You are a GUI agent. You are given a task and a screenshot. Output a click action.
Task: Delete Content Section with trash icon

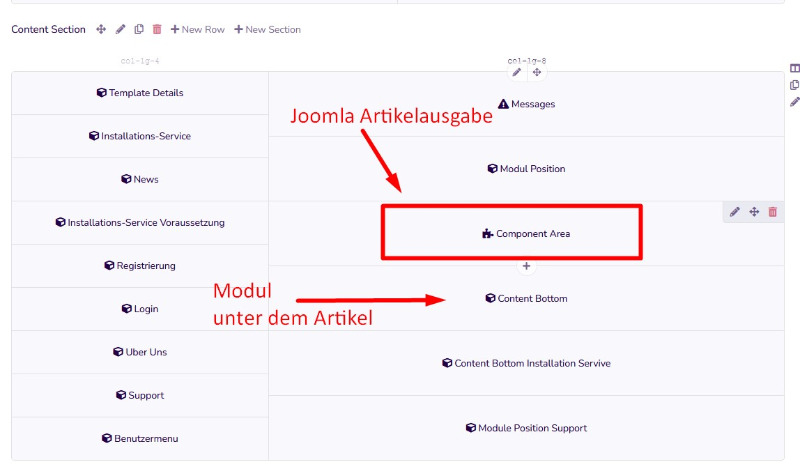157,29
